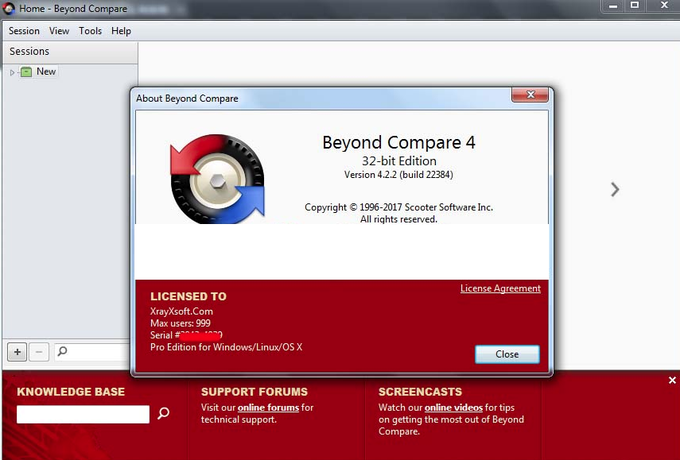Click the KNOWLEDGE BASE heading

coord(71,391)
